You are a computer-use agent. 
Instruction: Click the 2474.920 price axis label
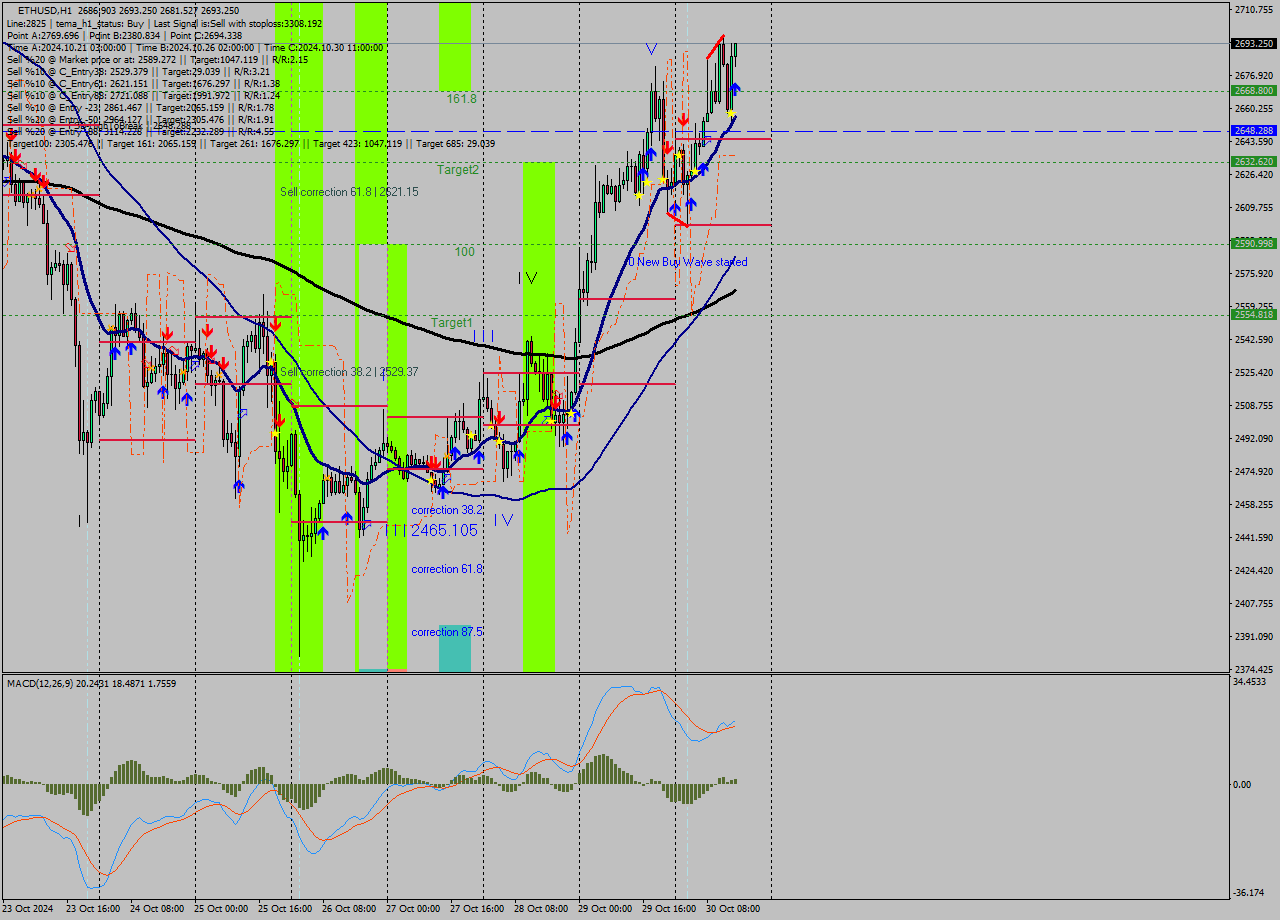pyautogui.click(x=1254, y=472)
